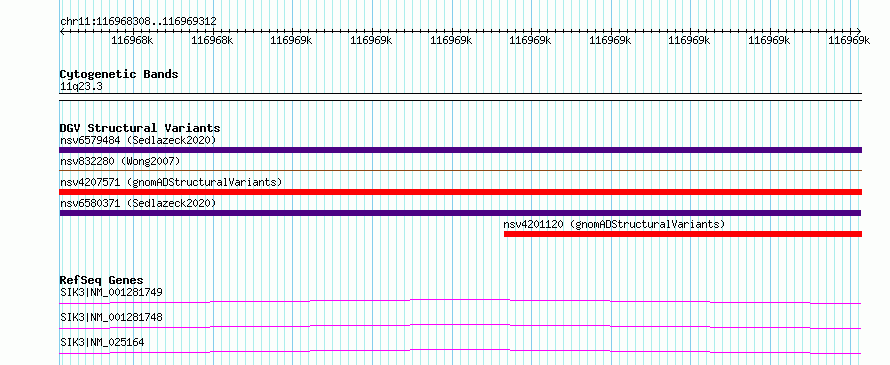Open variant nsv832280 (Wong2007) label
The height and width of the screenshot is (365, 890).
click(120, 161)
